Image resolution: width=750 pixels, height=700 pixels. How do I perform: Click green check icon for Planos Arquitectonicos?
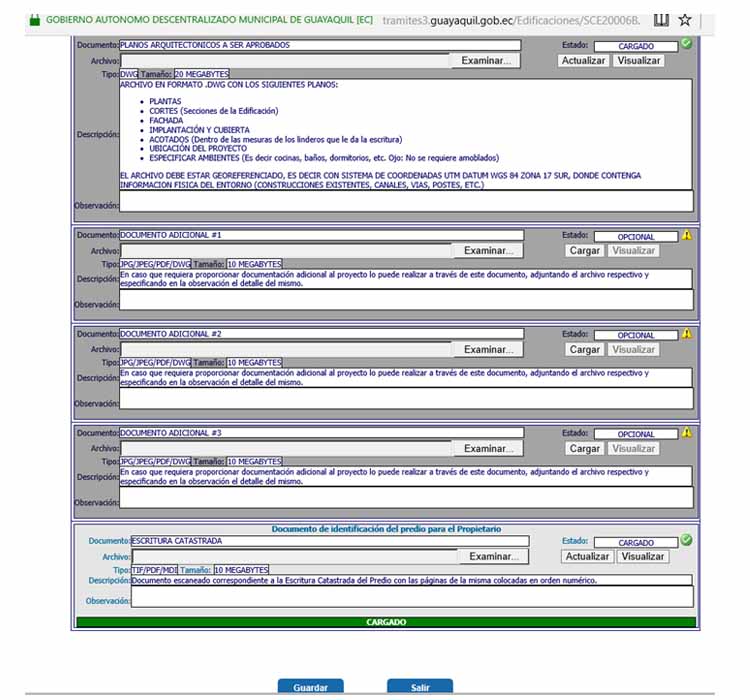point(687,43)
